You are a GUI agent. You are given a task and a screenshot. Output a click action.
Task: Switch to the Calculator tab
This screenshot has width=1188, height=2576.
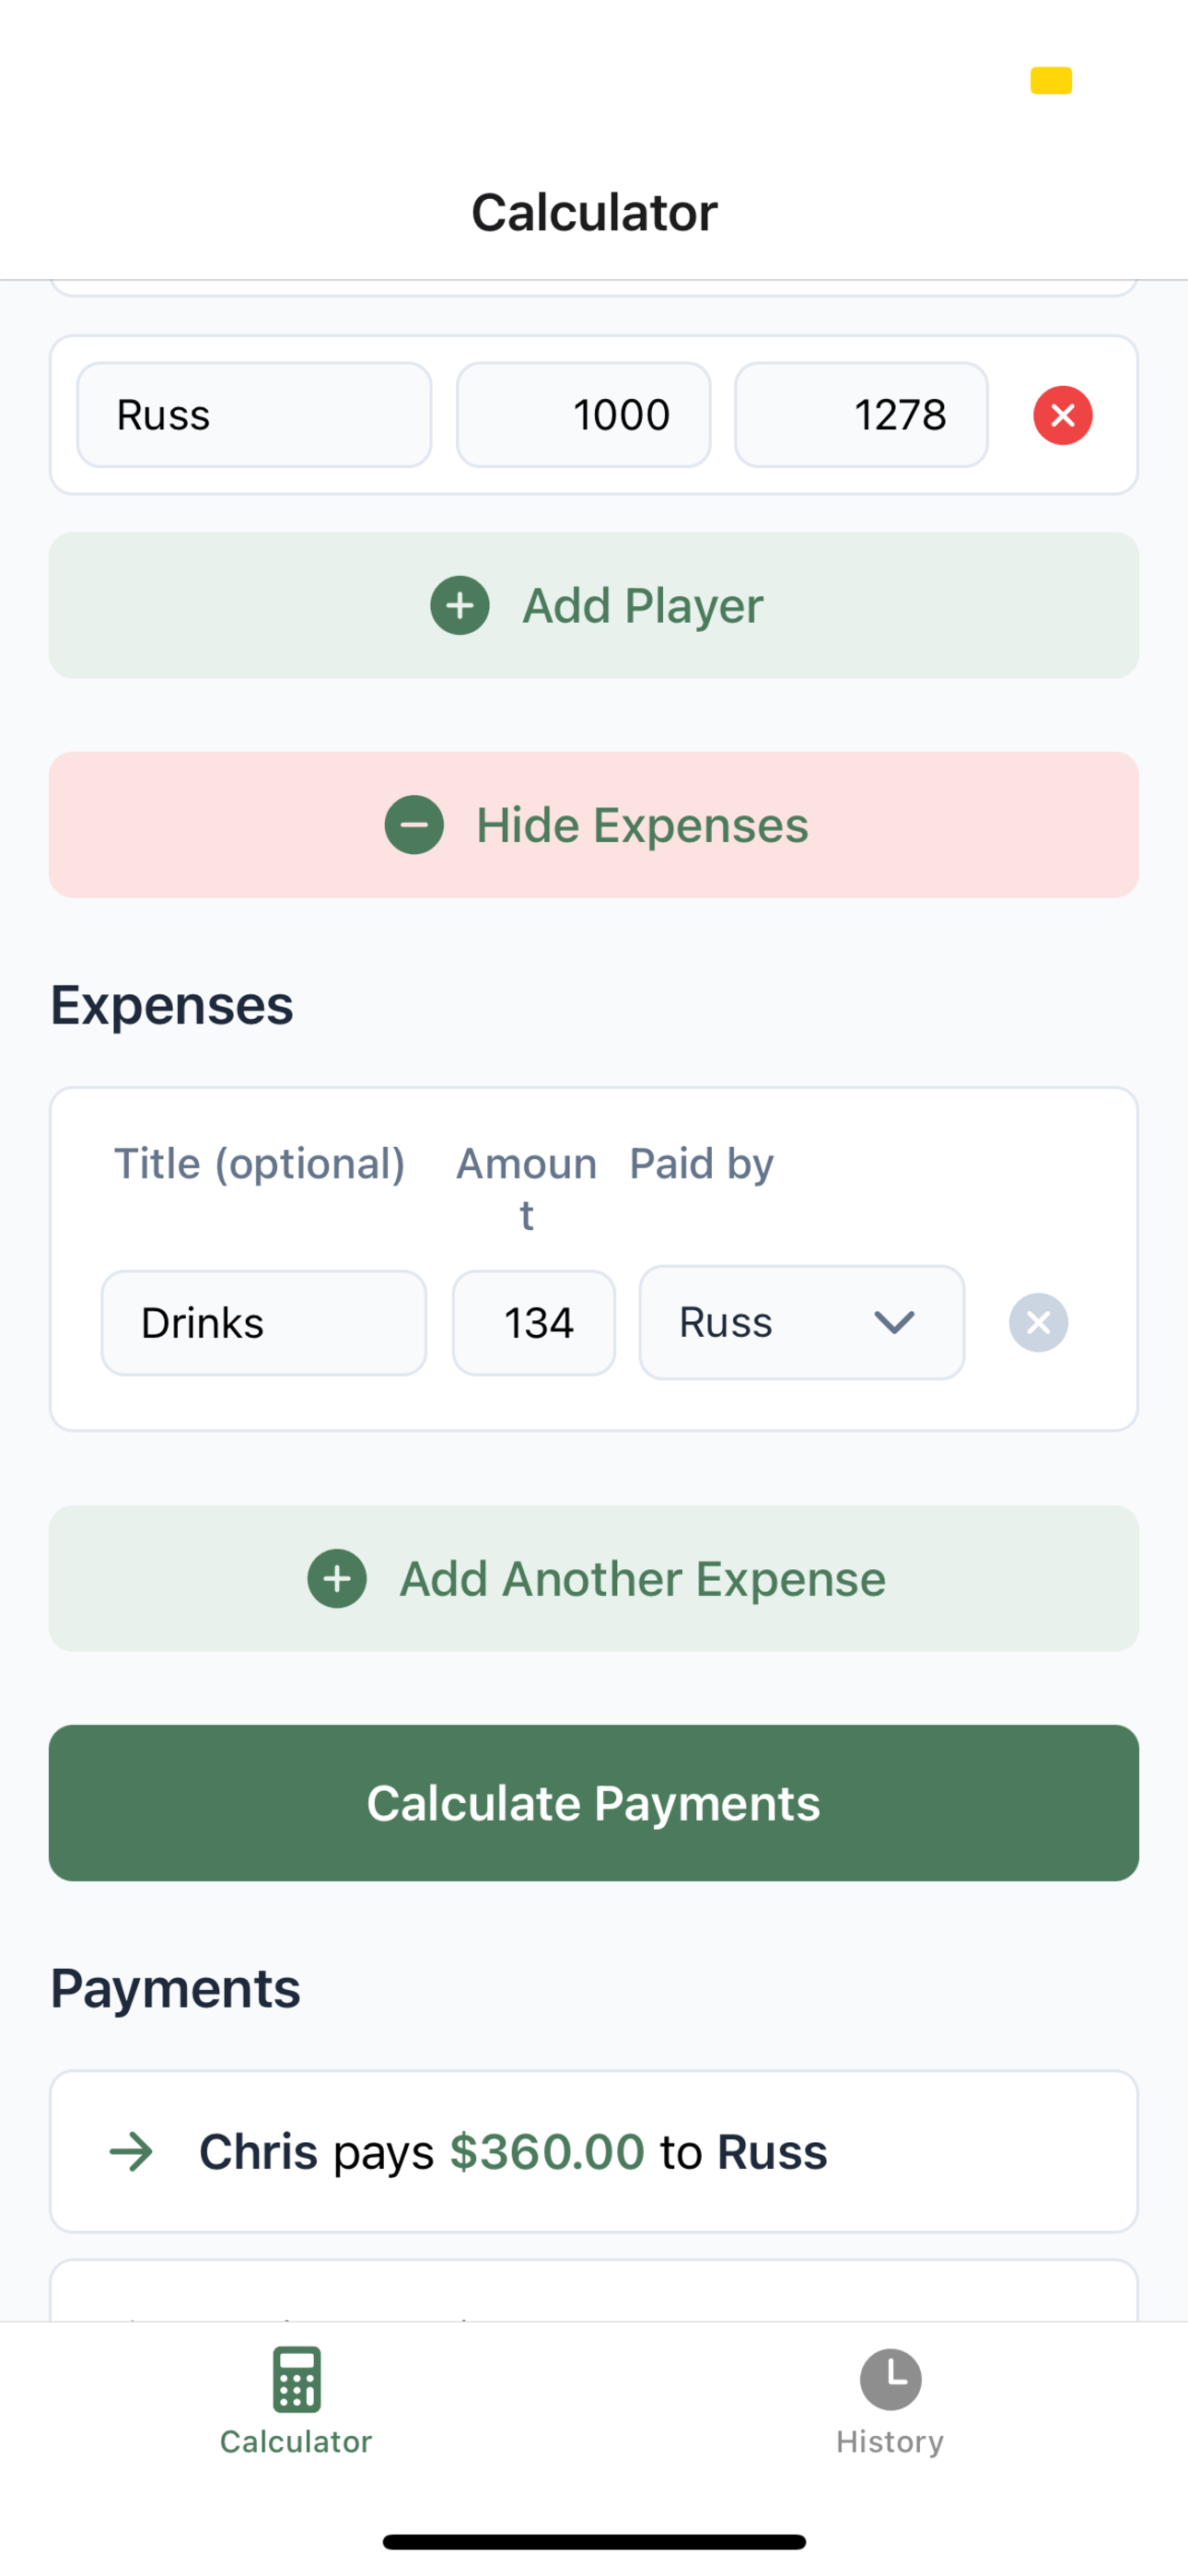(x=296, y=2400)
